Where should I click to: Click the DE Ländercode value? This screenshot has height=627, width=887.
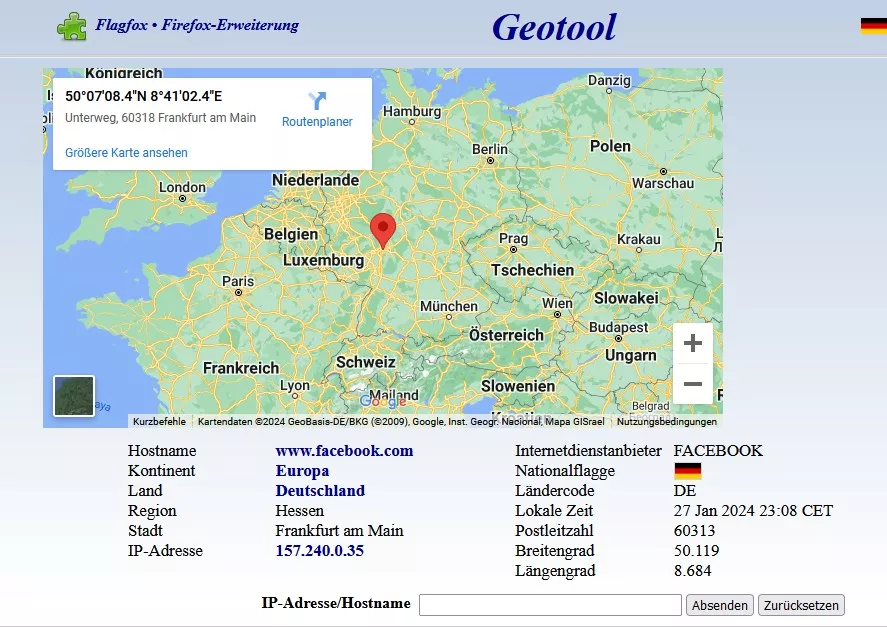pos(685,491)
